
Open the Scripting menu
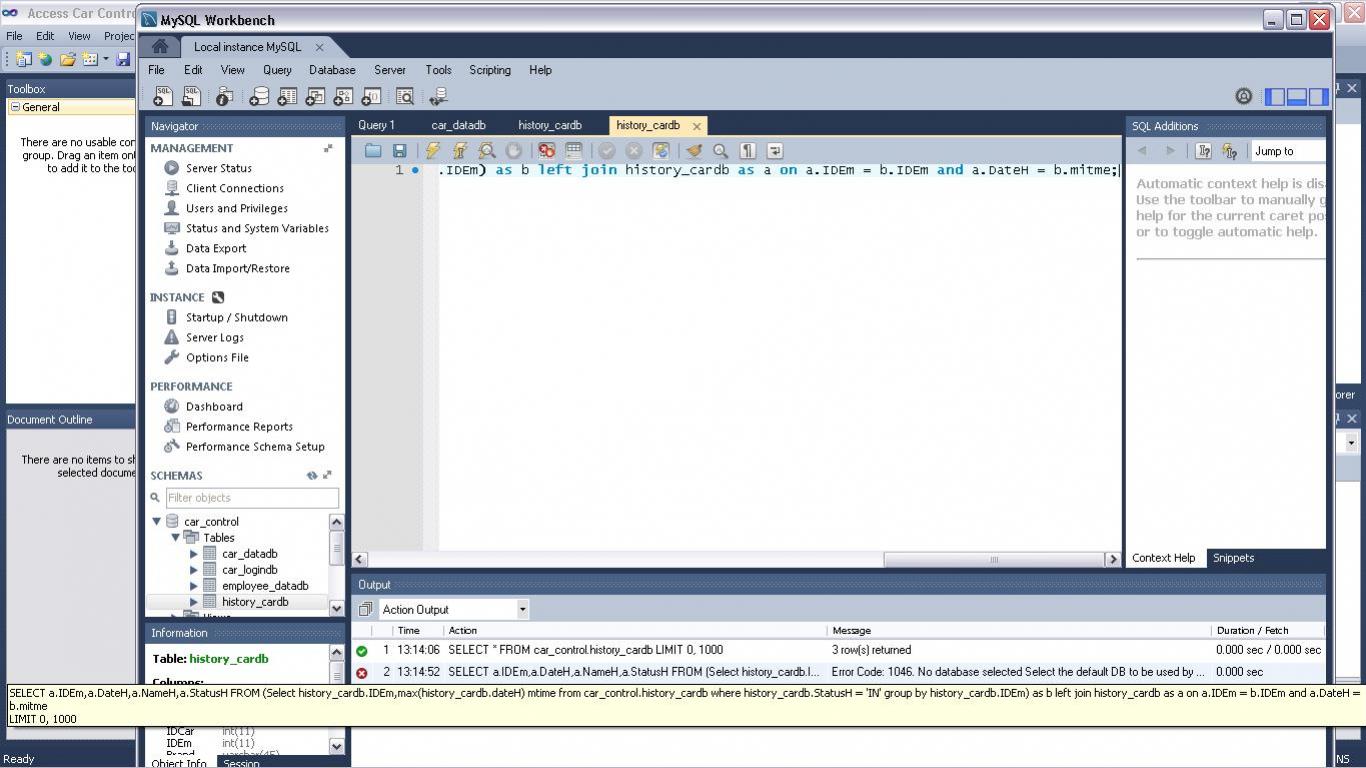(x=490, y=70)
